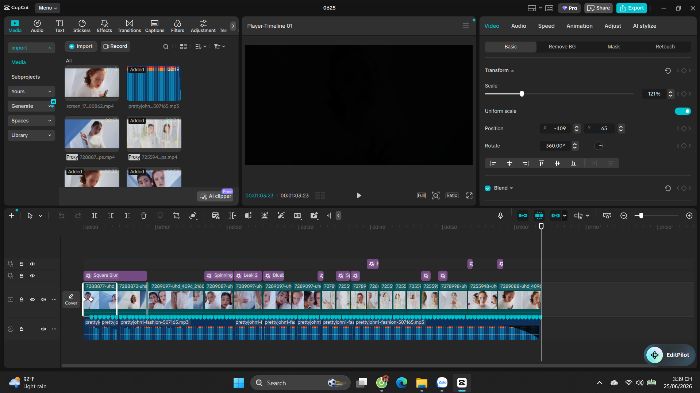Toggle the Blend checkbox
This screenshot has height=393, width=700.
click(488, 188)
